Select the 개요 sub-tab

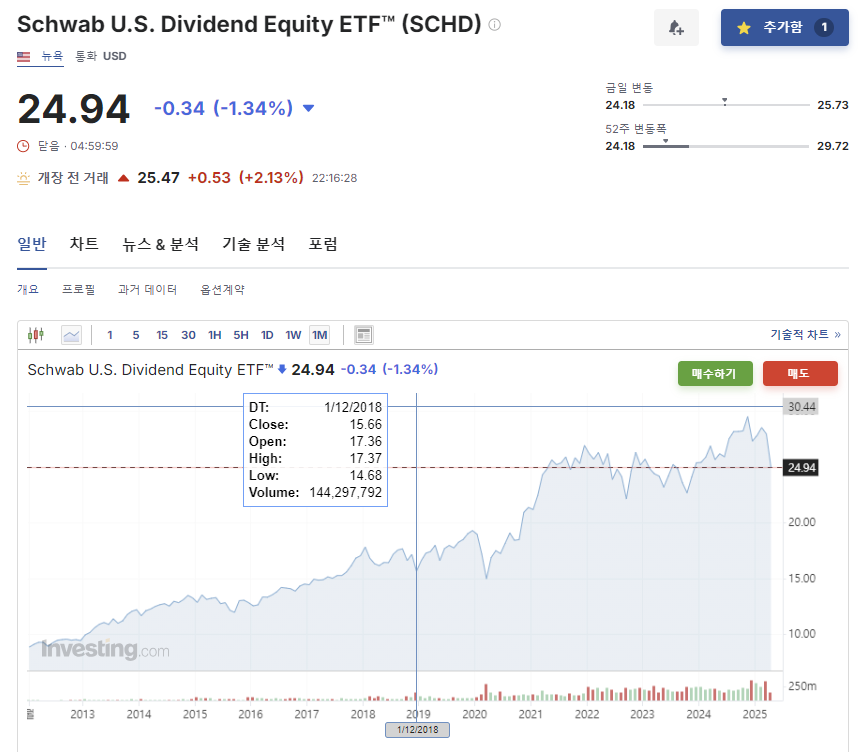tap(28, 290)
